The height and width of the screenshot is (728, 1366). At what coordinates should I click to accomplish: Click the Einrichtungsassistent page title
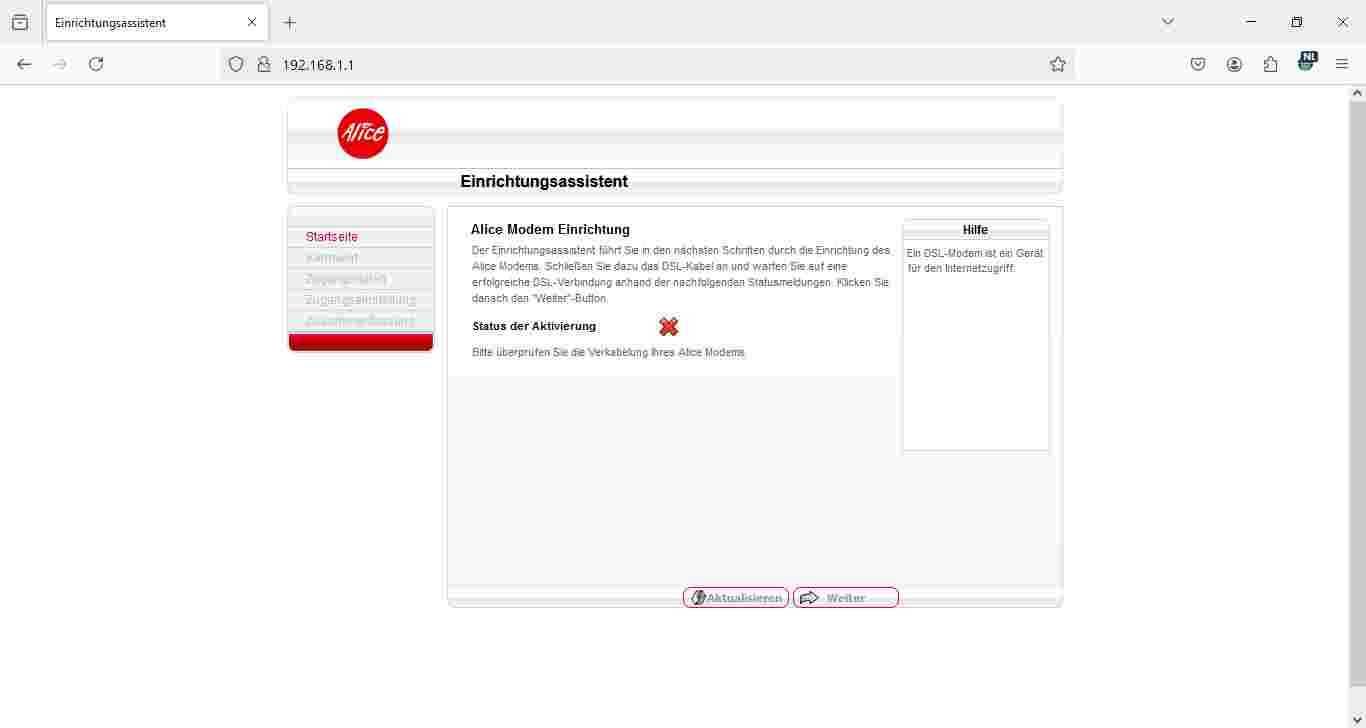[544, 182]
